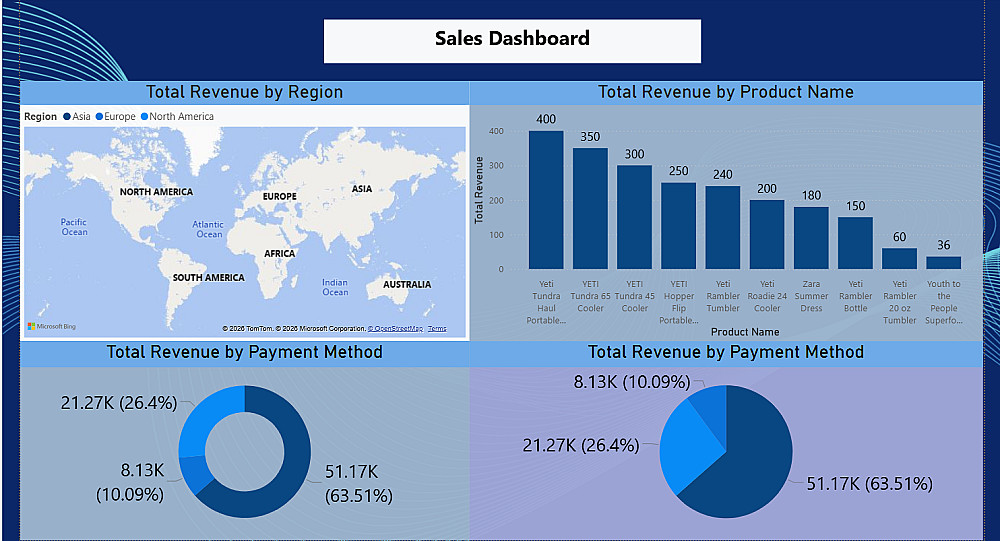1000x541 pixels.
Task: Click the donut chart's 21.27K (26.4%) label
Action: coord(119,403)
